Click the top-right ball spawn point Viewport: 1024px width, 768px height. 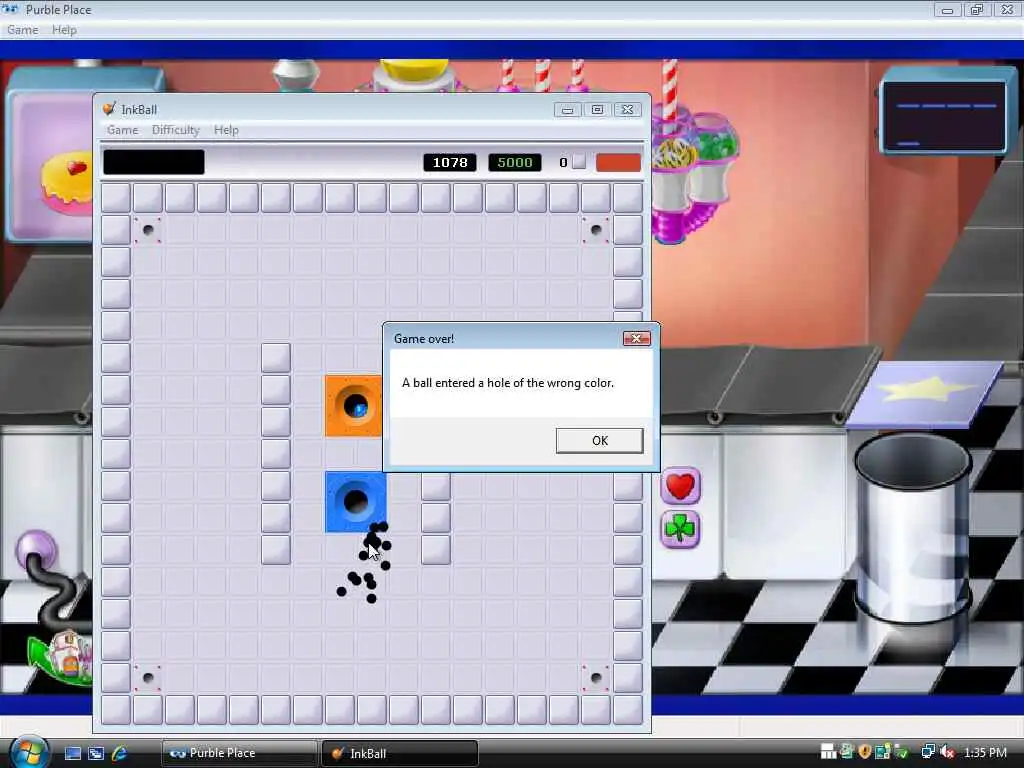pos(596,230)
